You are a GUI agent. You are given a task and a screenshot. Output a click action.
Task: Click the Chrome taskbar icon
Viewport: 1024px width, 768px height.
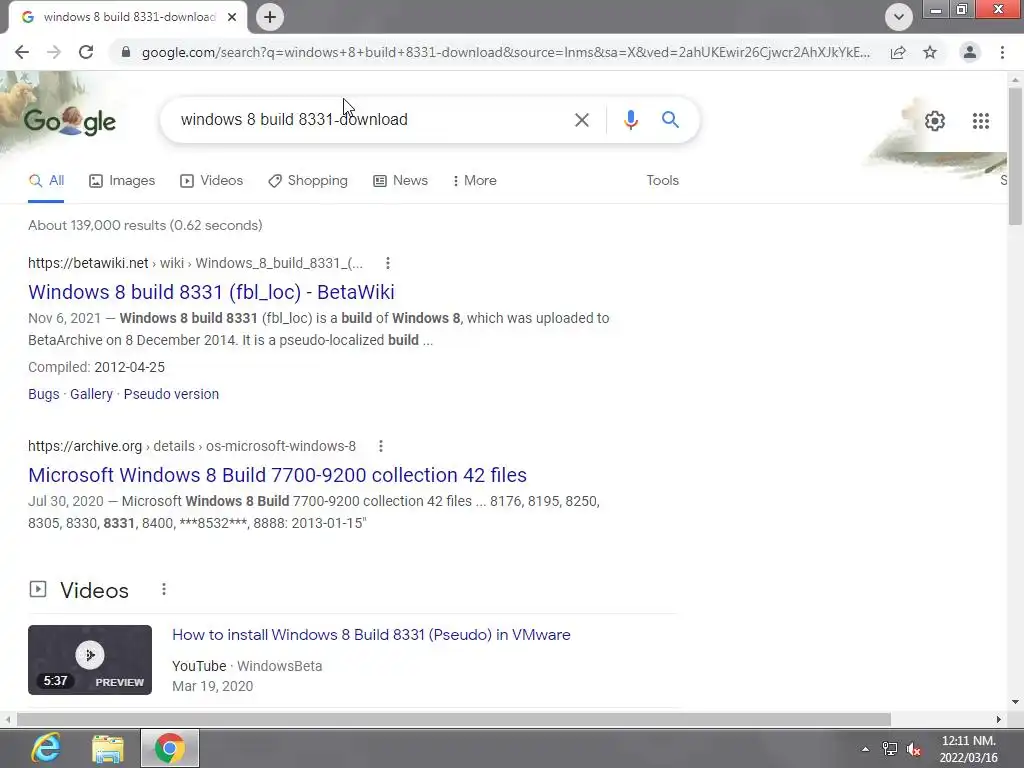pos(170,748)
